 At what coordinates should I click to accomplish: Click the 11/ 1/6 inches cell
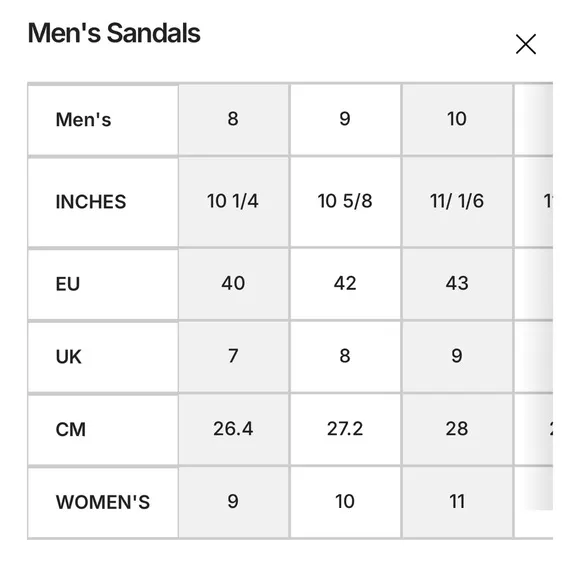point(457,202)
